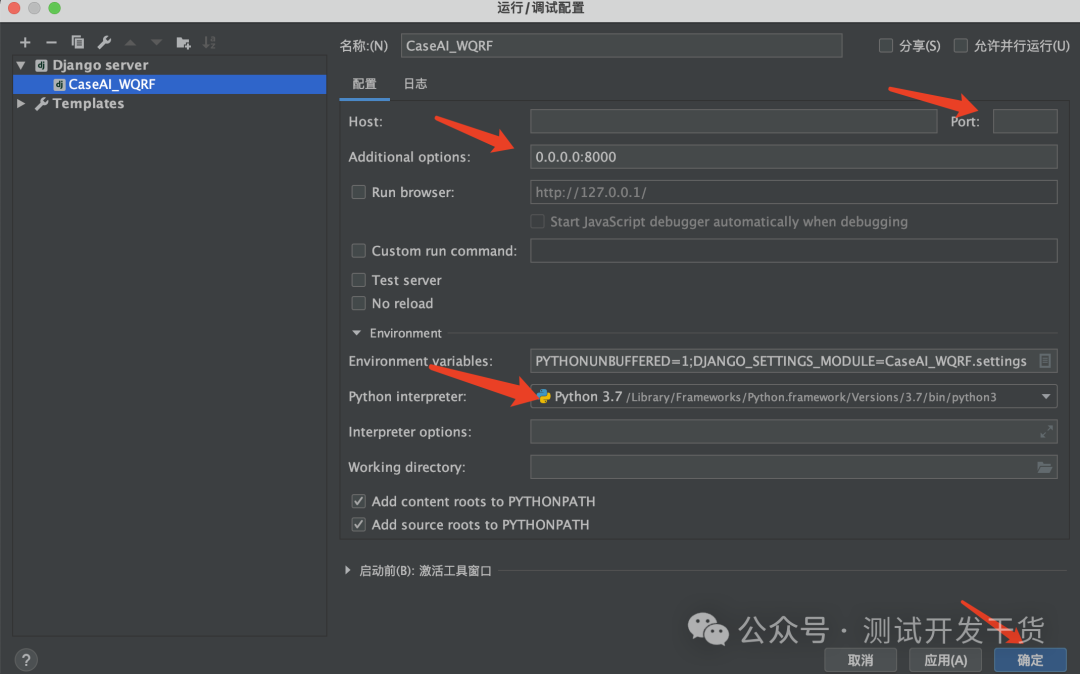Open the Python interpreter dropdown

tap(1046, 396)
